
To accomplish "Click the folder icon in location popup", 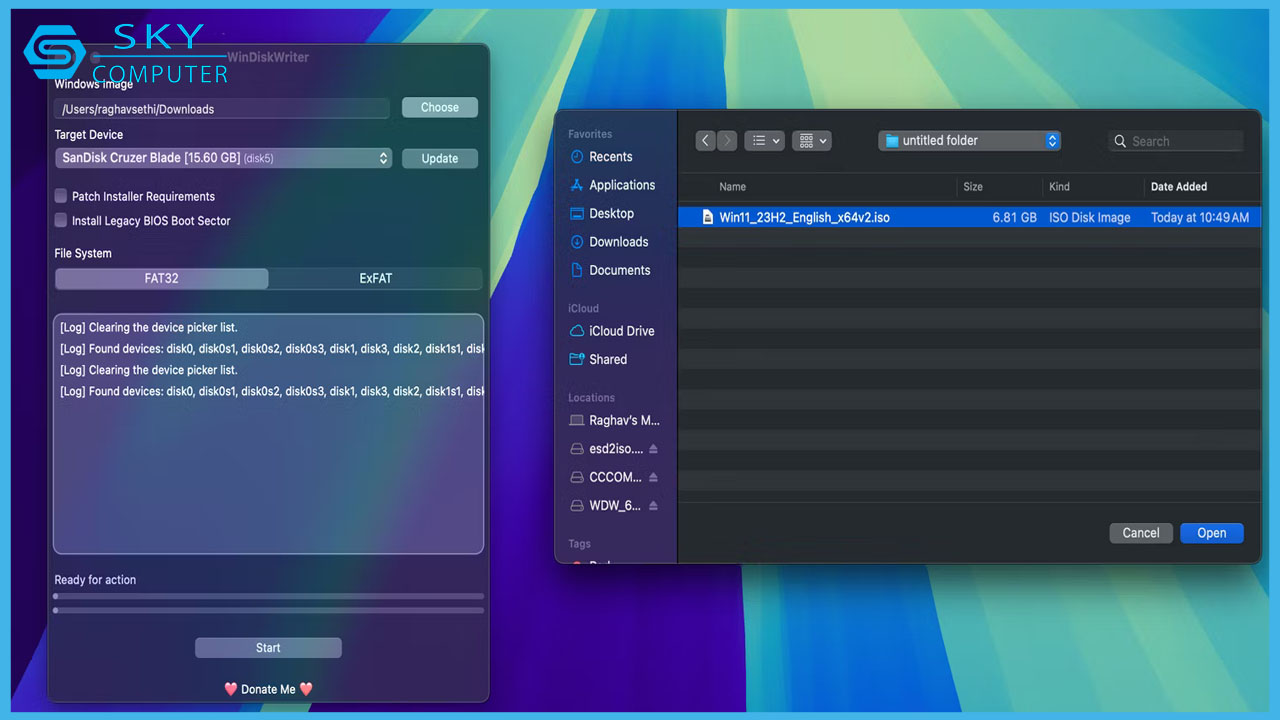I will point(892,141).
